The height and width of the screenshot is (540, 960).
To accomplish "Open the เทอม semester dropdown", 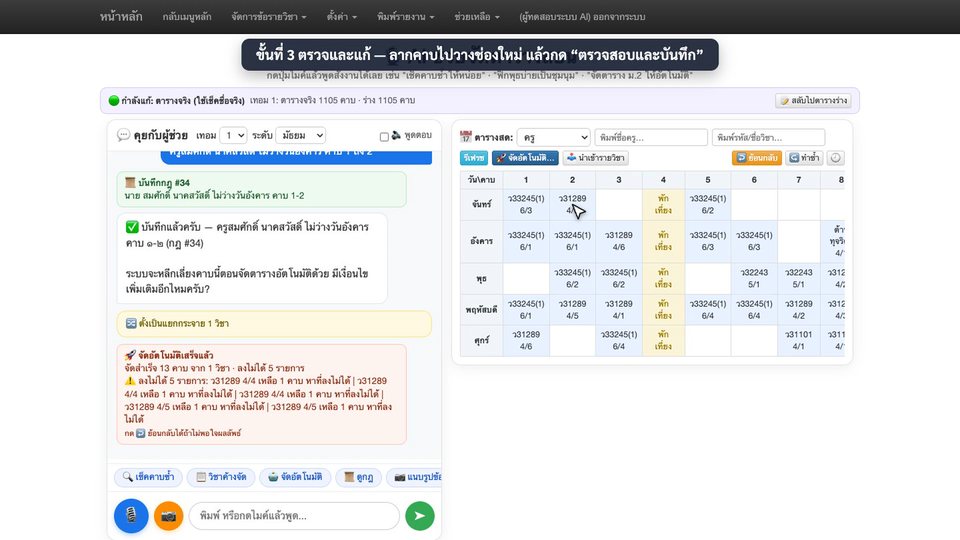I will (x=233, y=135).
